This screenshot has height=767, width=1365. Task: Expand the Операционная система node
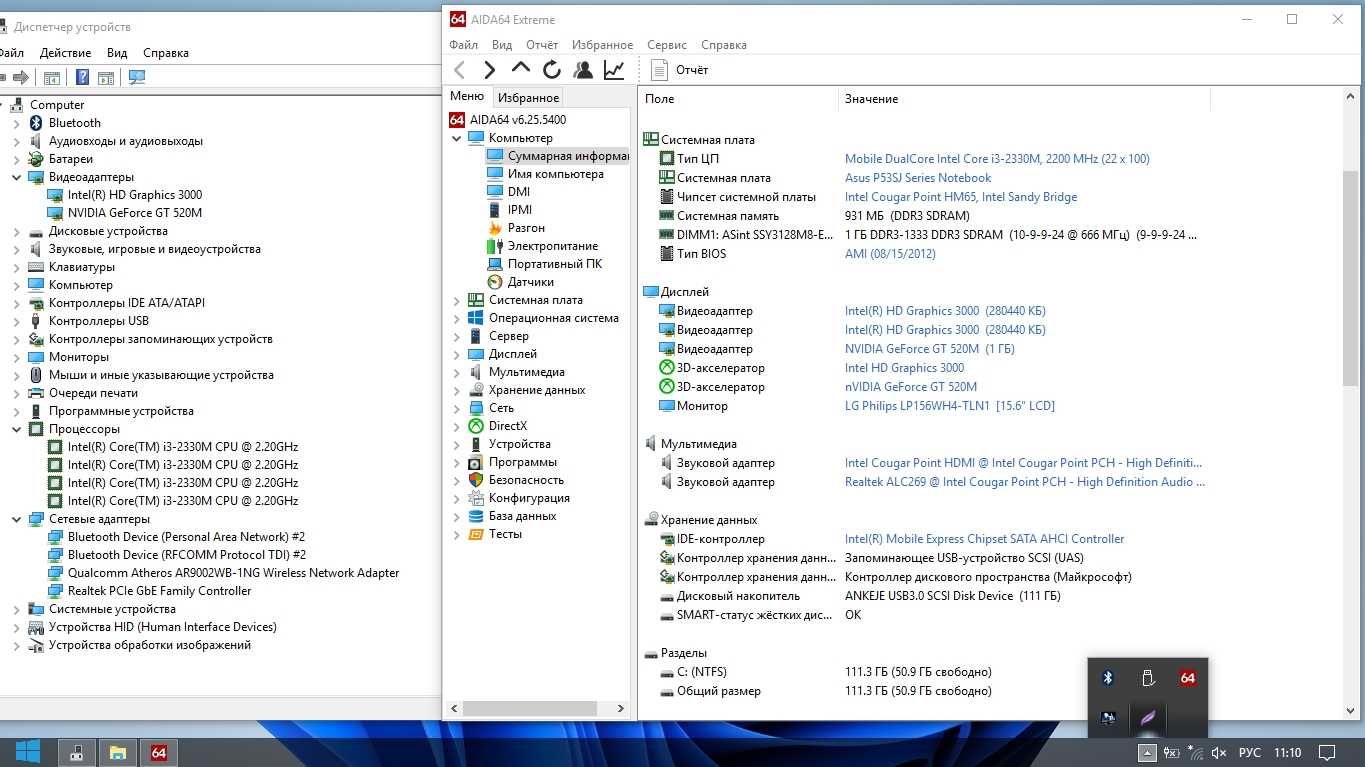[457, 318]
